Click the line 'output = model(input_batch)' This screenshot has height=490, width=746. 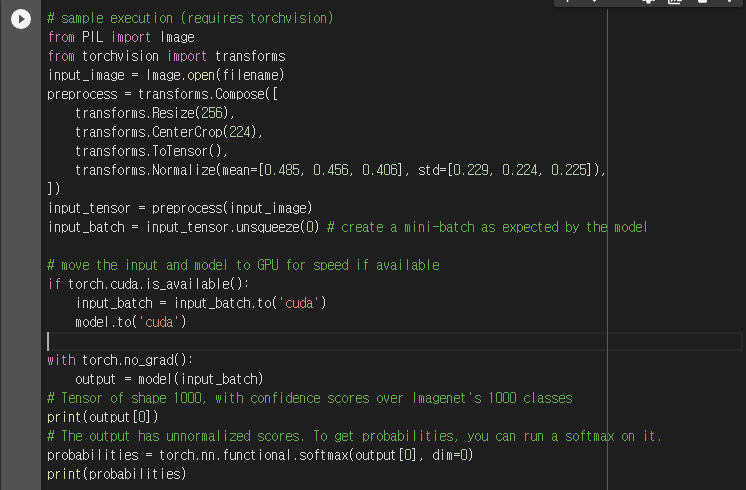169,379
